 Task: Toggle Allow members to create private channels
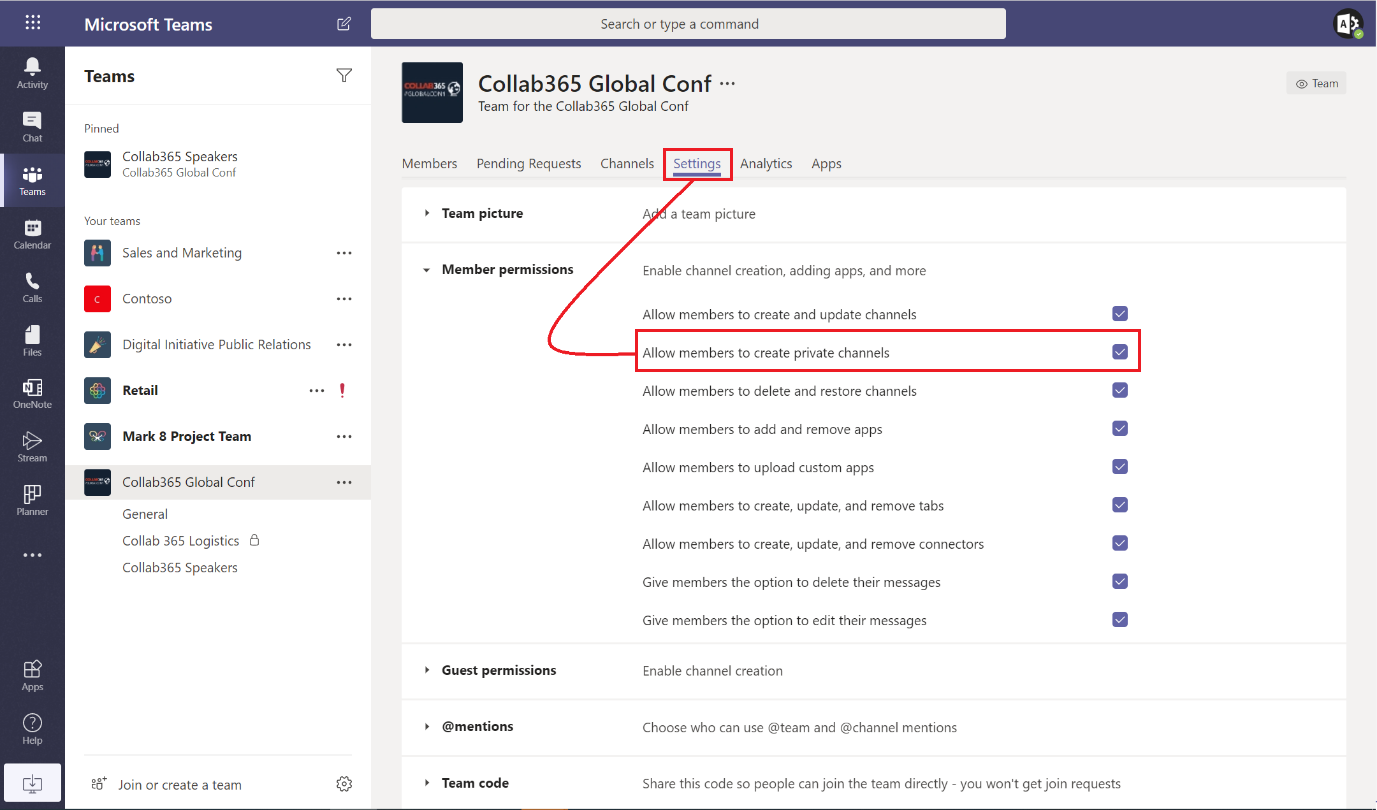point(1120,352)
